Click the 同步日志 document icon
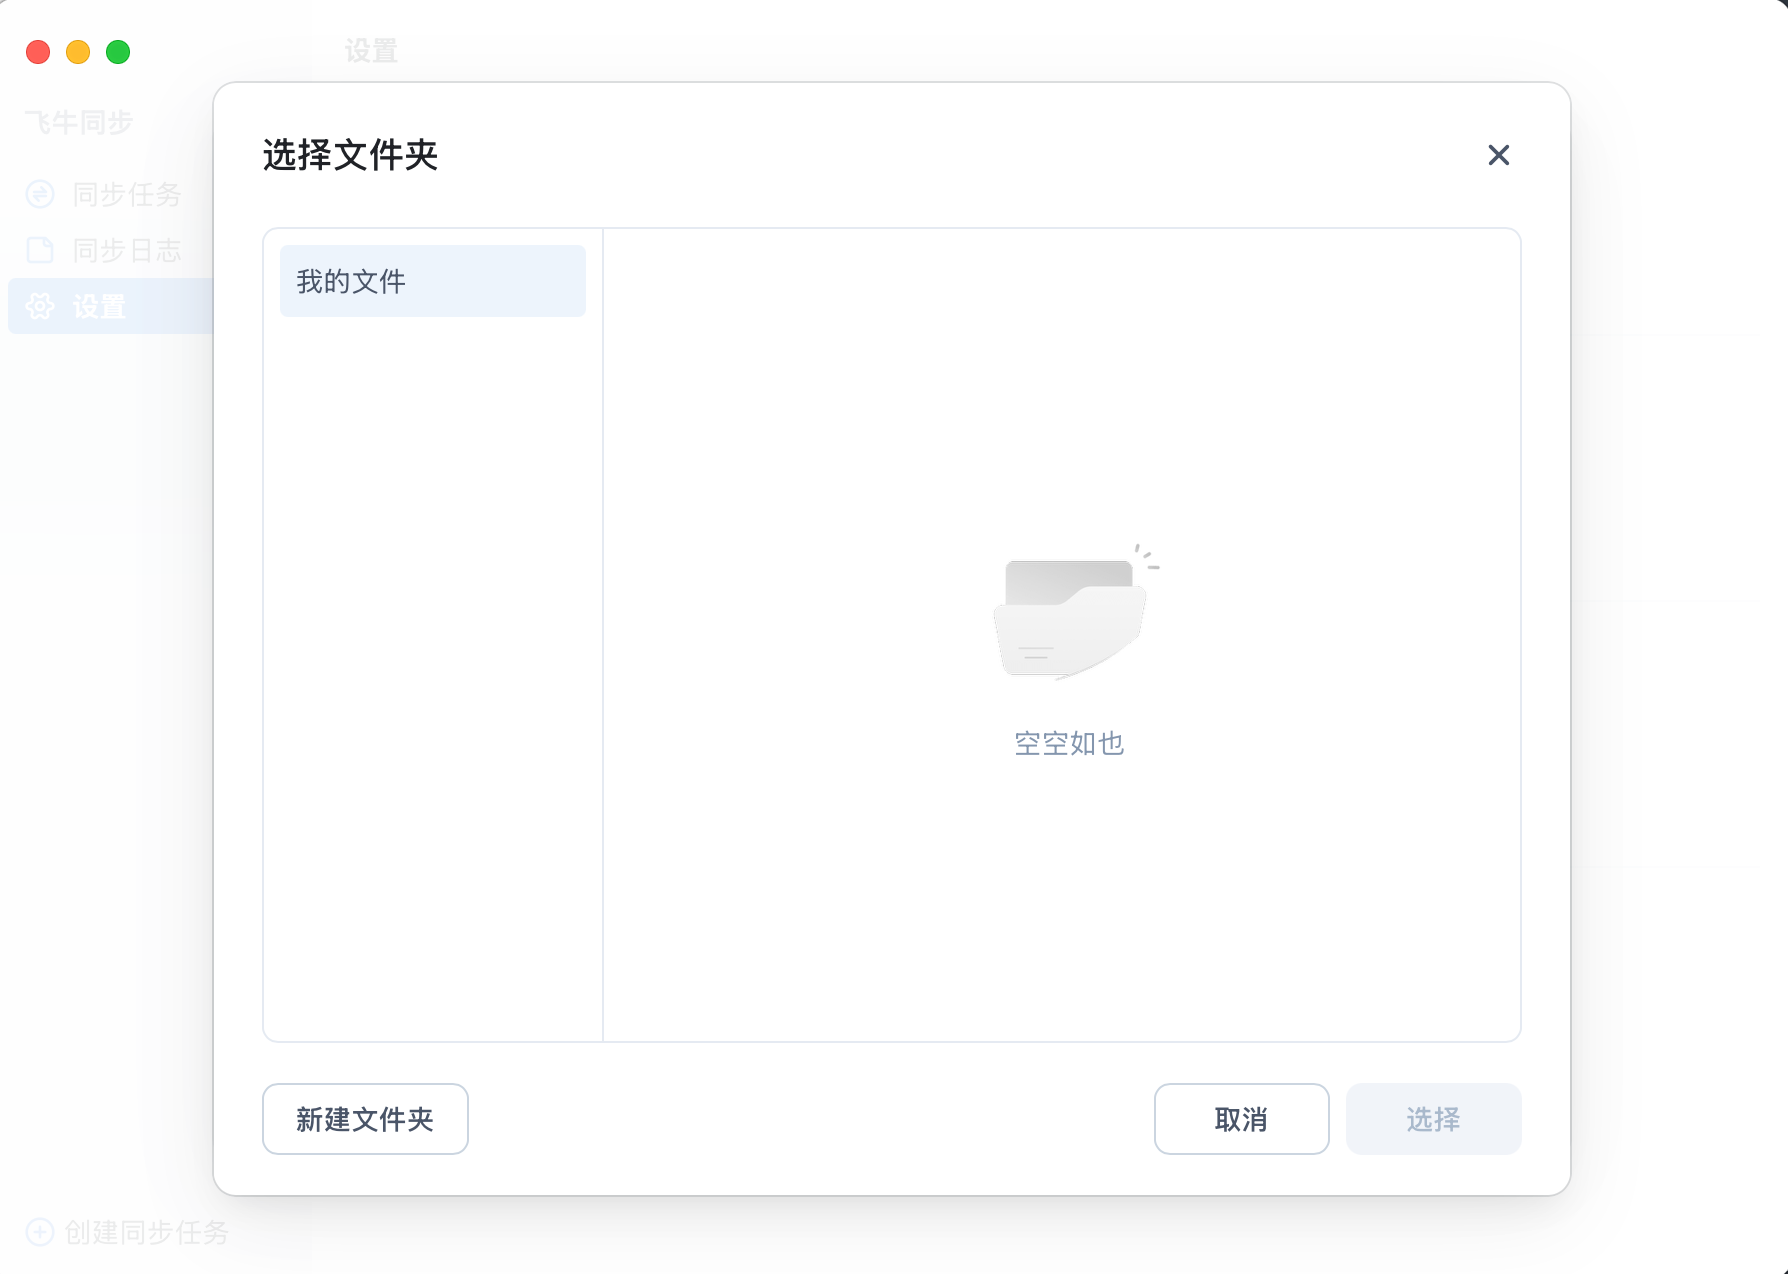The image size is (1788, 1274). click(x=40, y=250)
